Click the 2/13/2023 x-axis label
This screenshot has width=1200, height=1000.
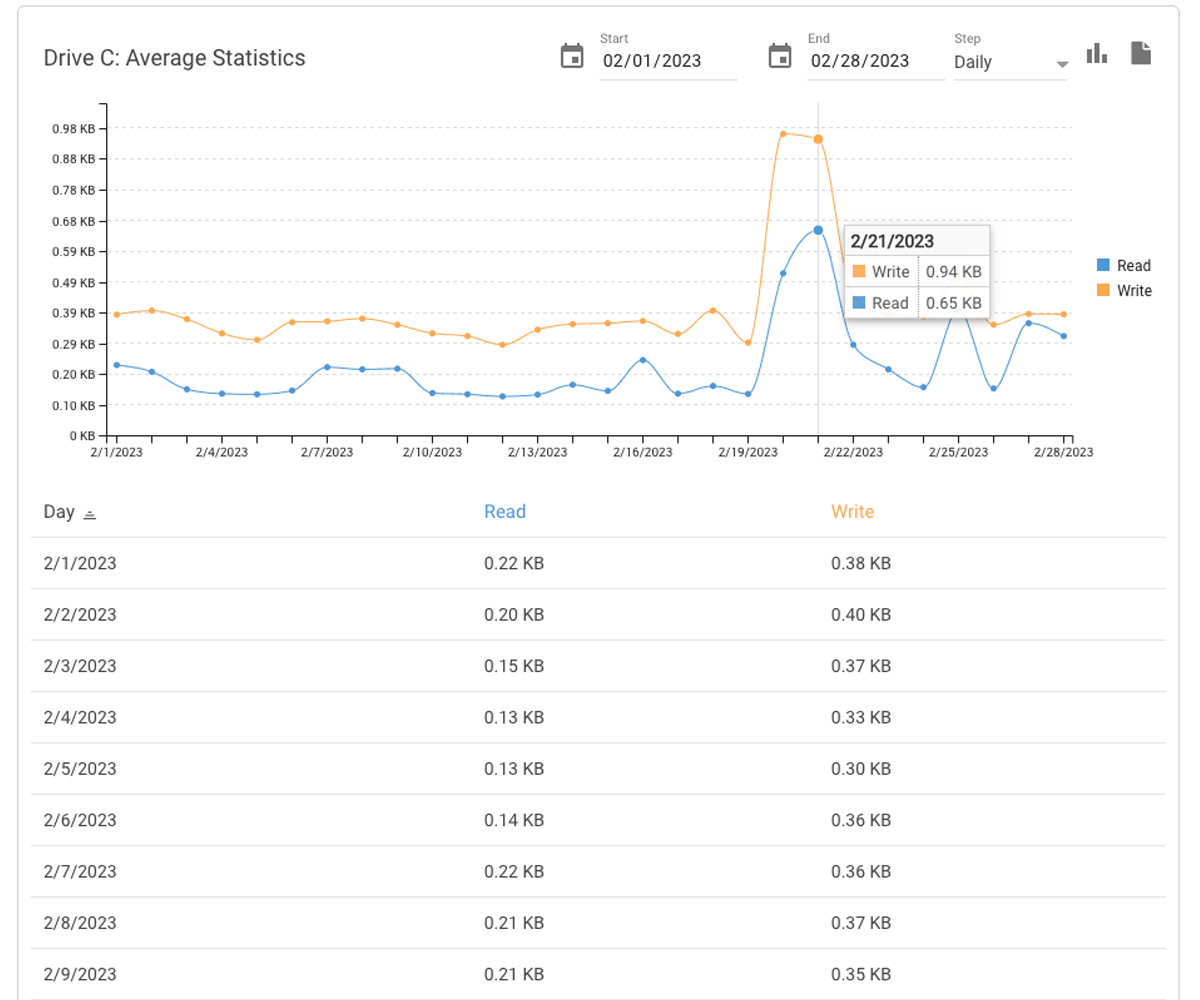coord(537,452)
